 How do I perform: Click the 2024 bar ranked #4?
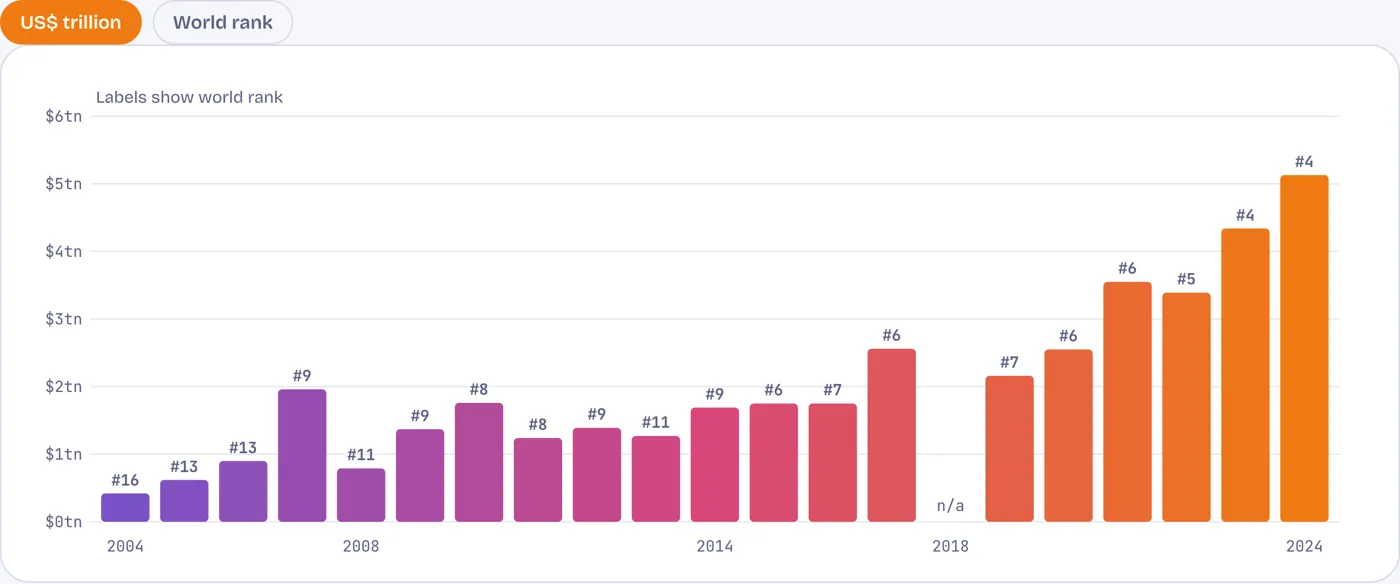[1304, 348]
